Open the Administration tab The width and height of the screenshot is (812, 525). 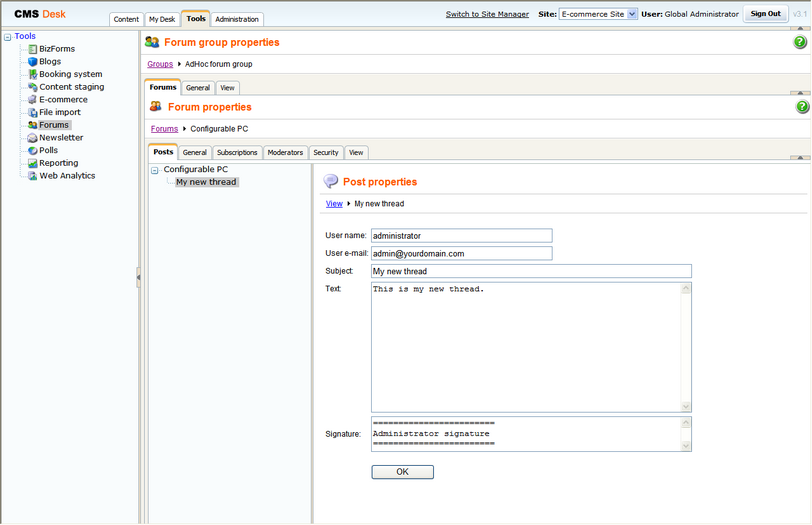pyautogui.click(x=237, y=19)
